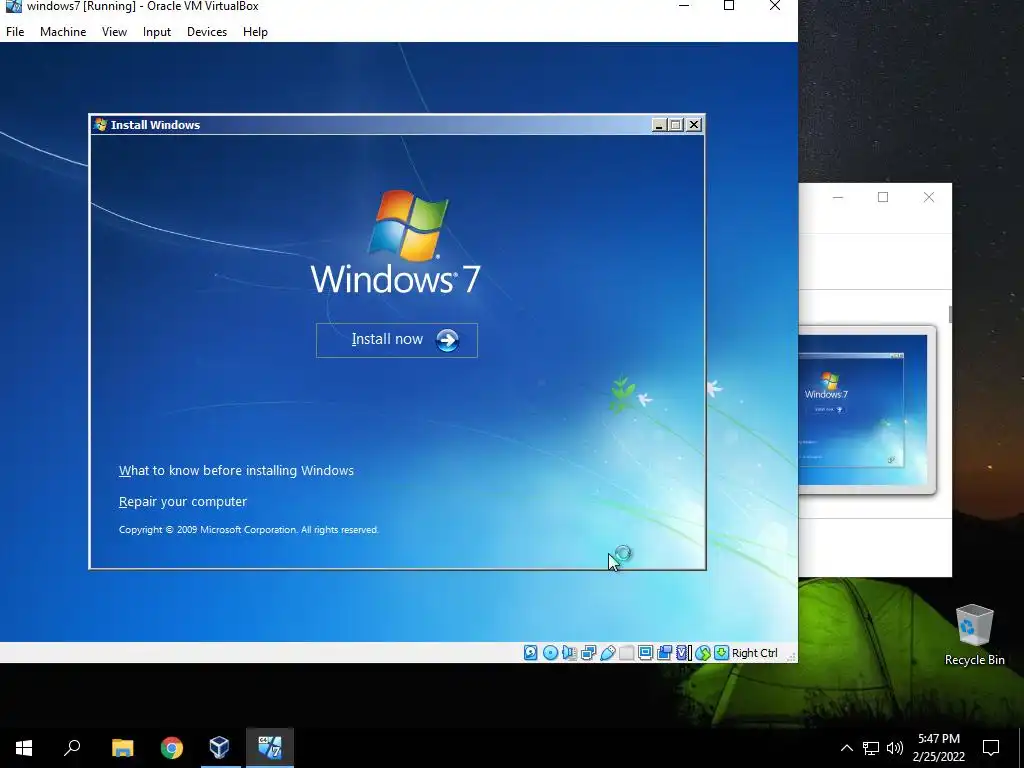Screen dimensions: 1024x768
Task: Click the VirtualBox status bar resize grip
Action: click(792, 656)
